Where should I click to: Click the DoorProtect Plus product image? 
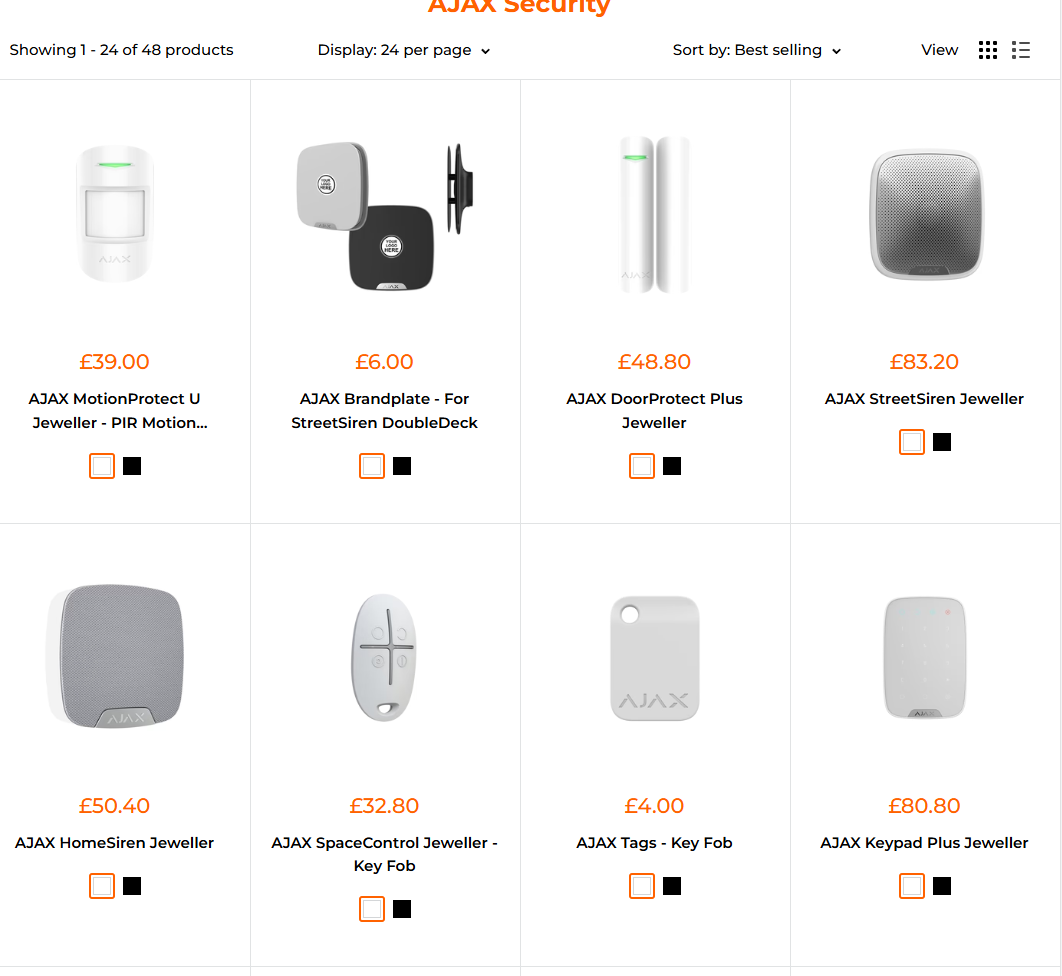tap(655, 215)
